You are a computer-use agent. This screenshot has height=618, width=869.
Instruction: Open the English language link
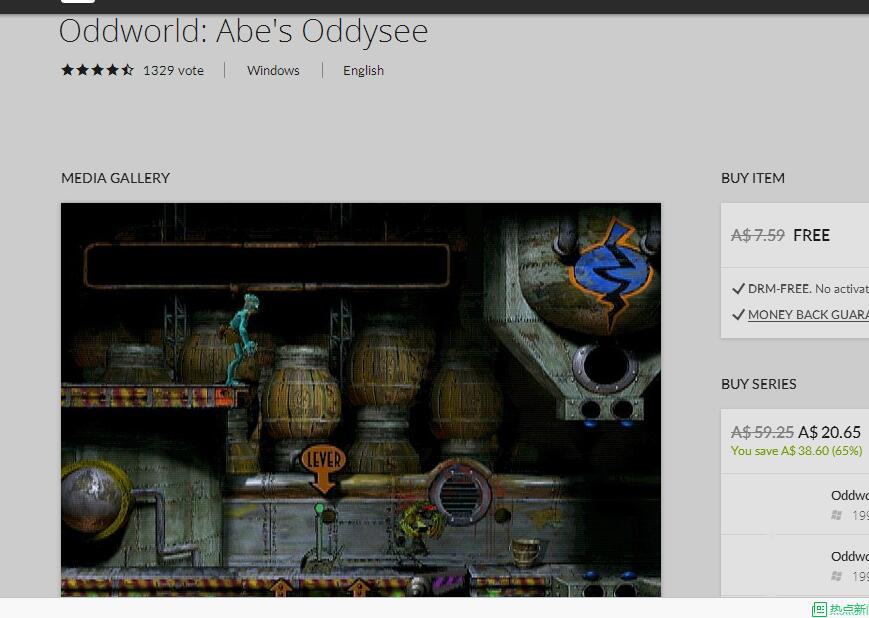363,70
